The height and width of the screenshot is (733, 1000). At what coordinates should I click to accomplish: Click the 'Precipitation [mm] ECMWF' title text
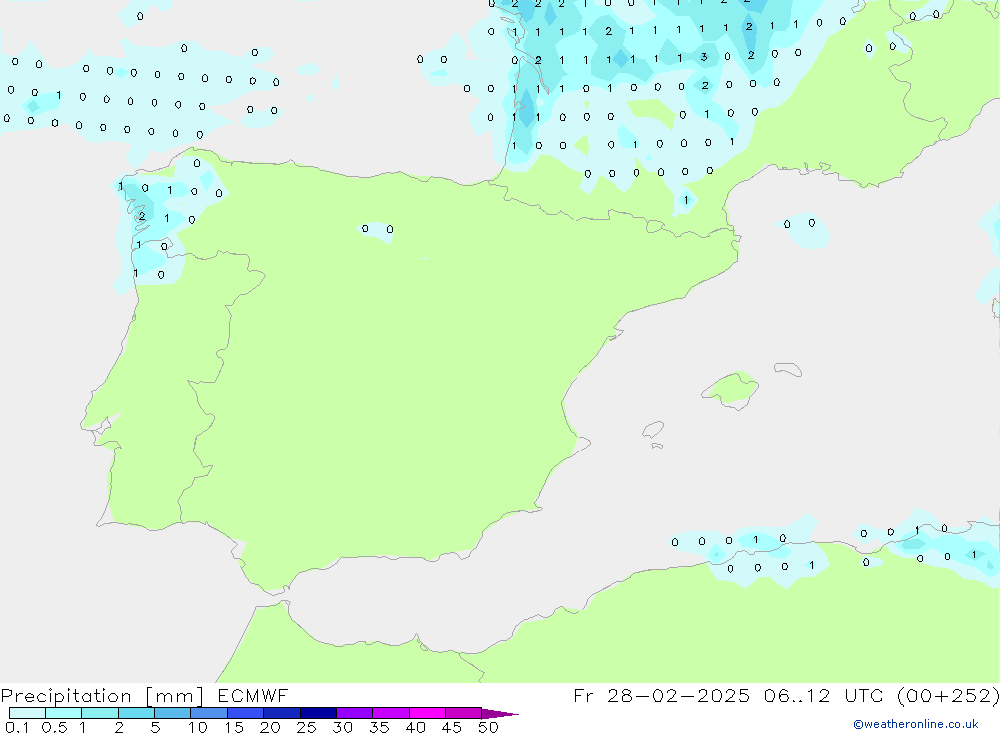click(x=144, y=695)
